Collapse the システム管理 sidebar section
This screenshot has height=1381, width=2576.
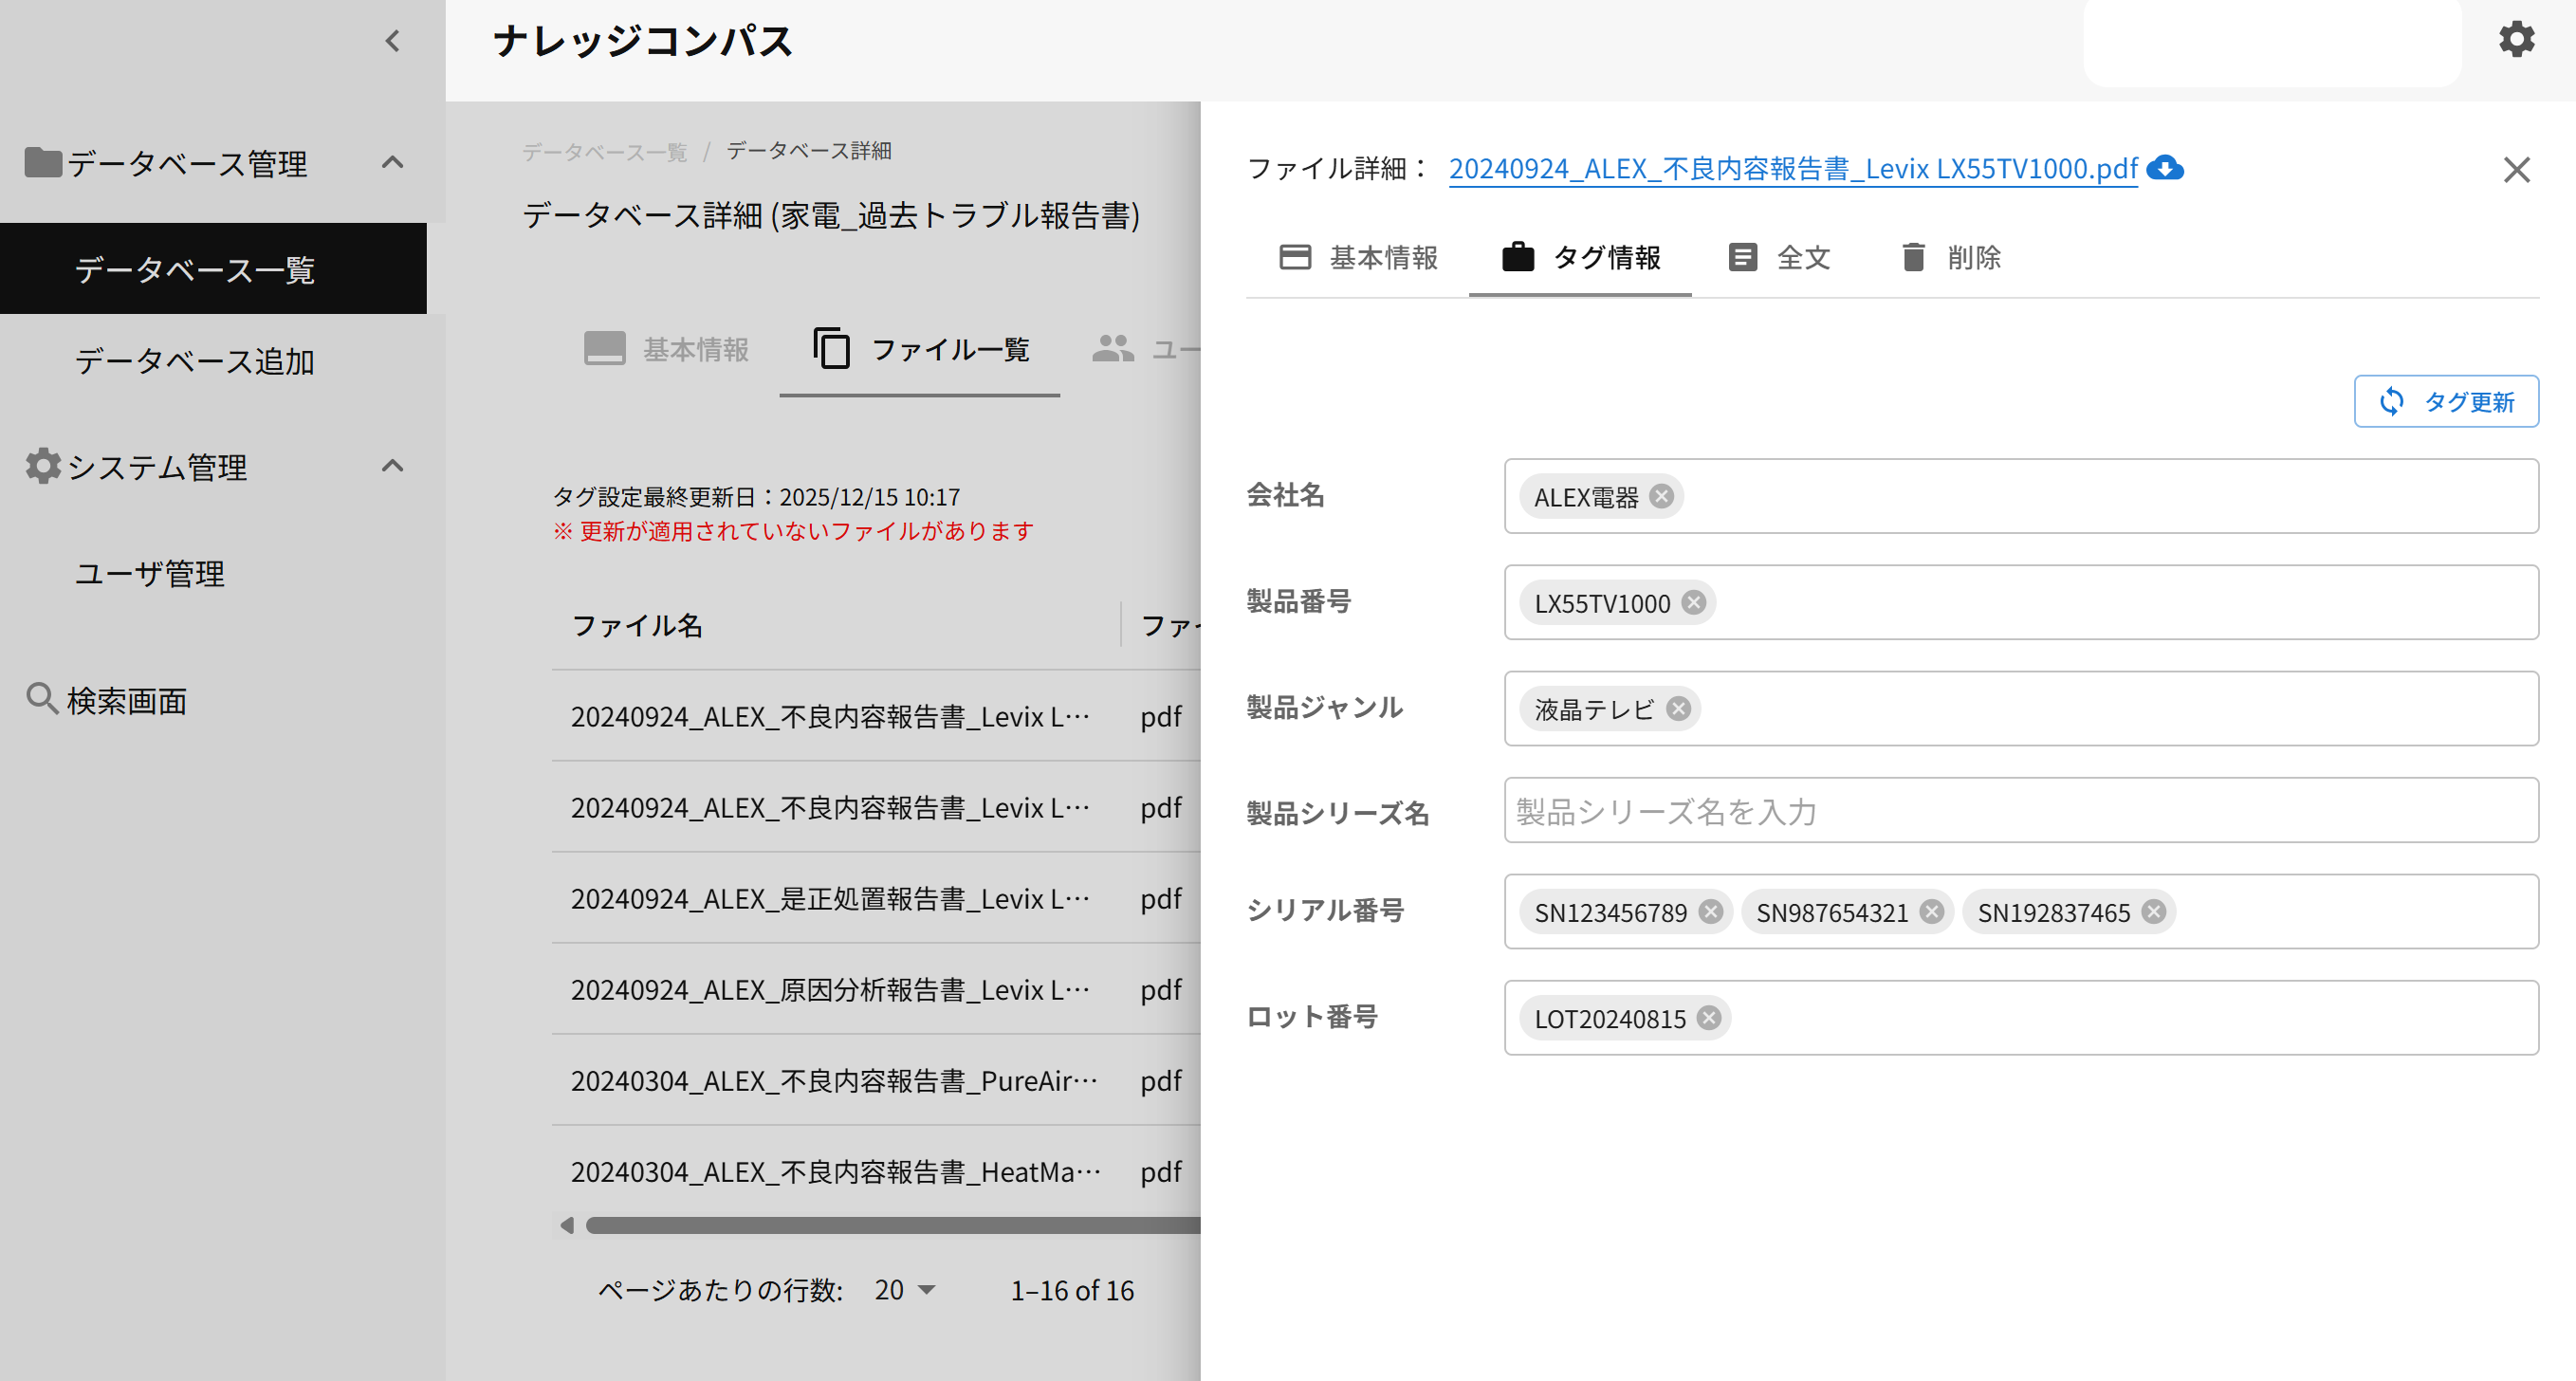(x=392, y=466)
